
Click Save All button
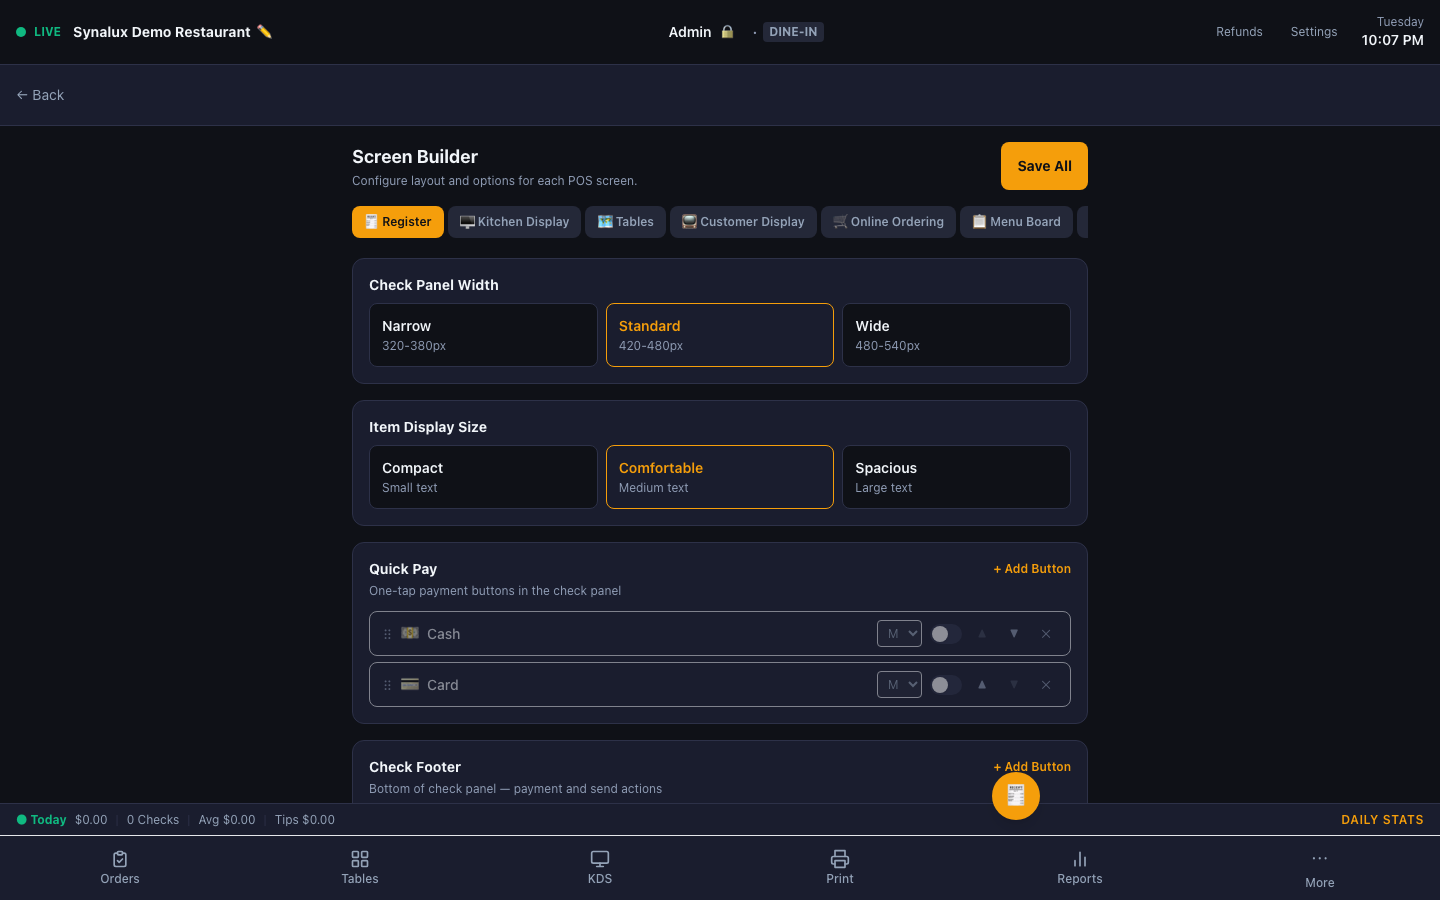tap(1044, 166)
